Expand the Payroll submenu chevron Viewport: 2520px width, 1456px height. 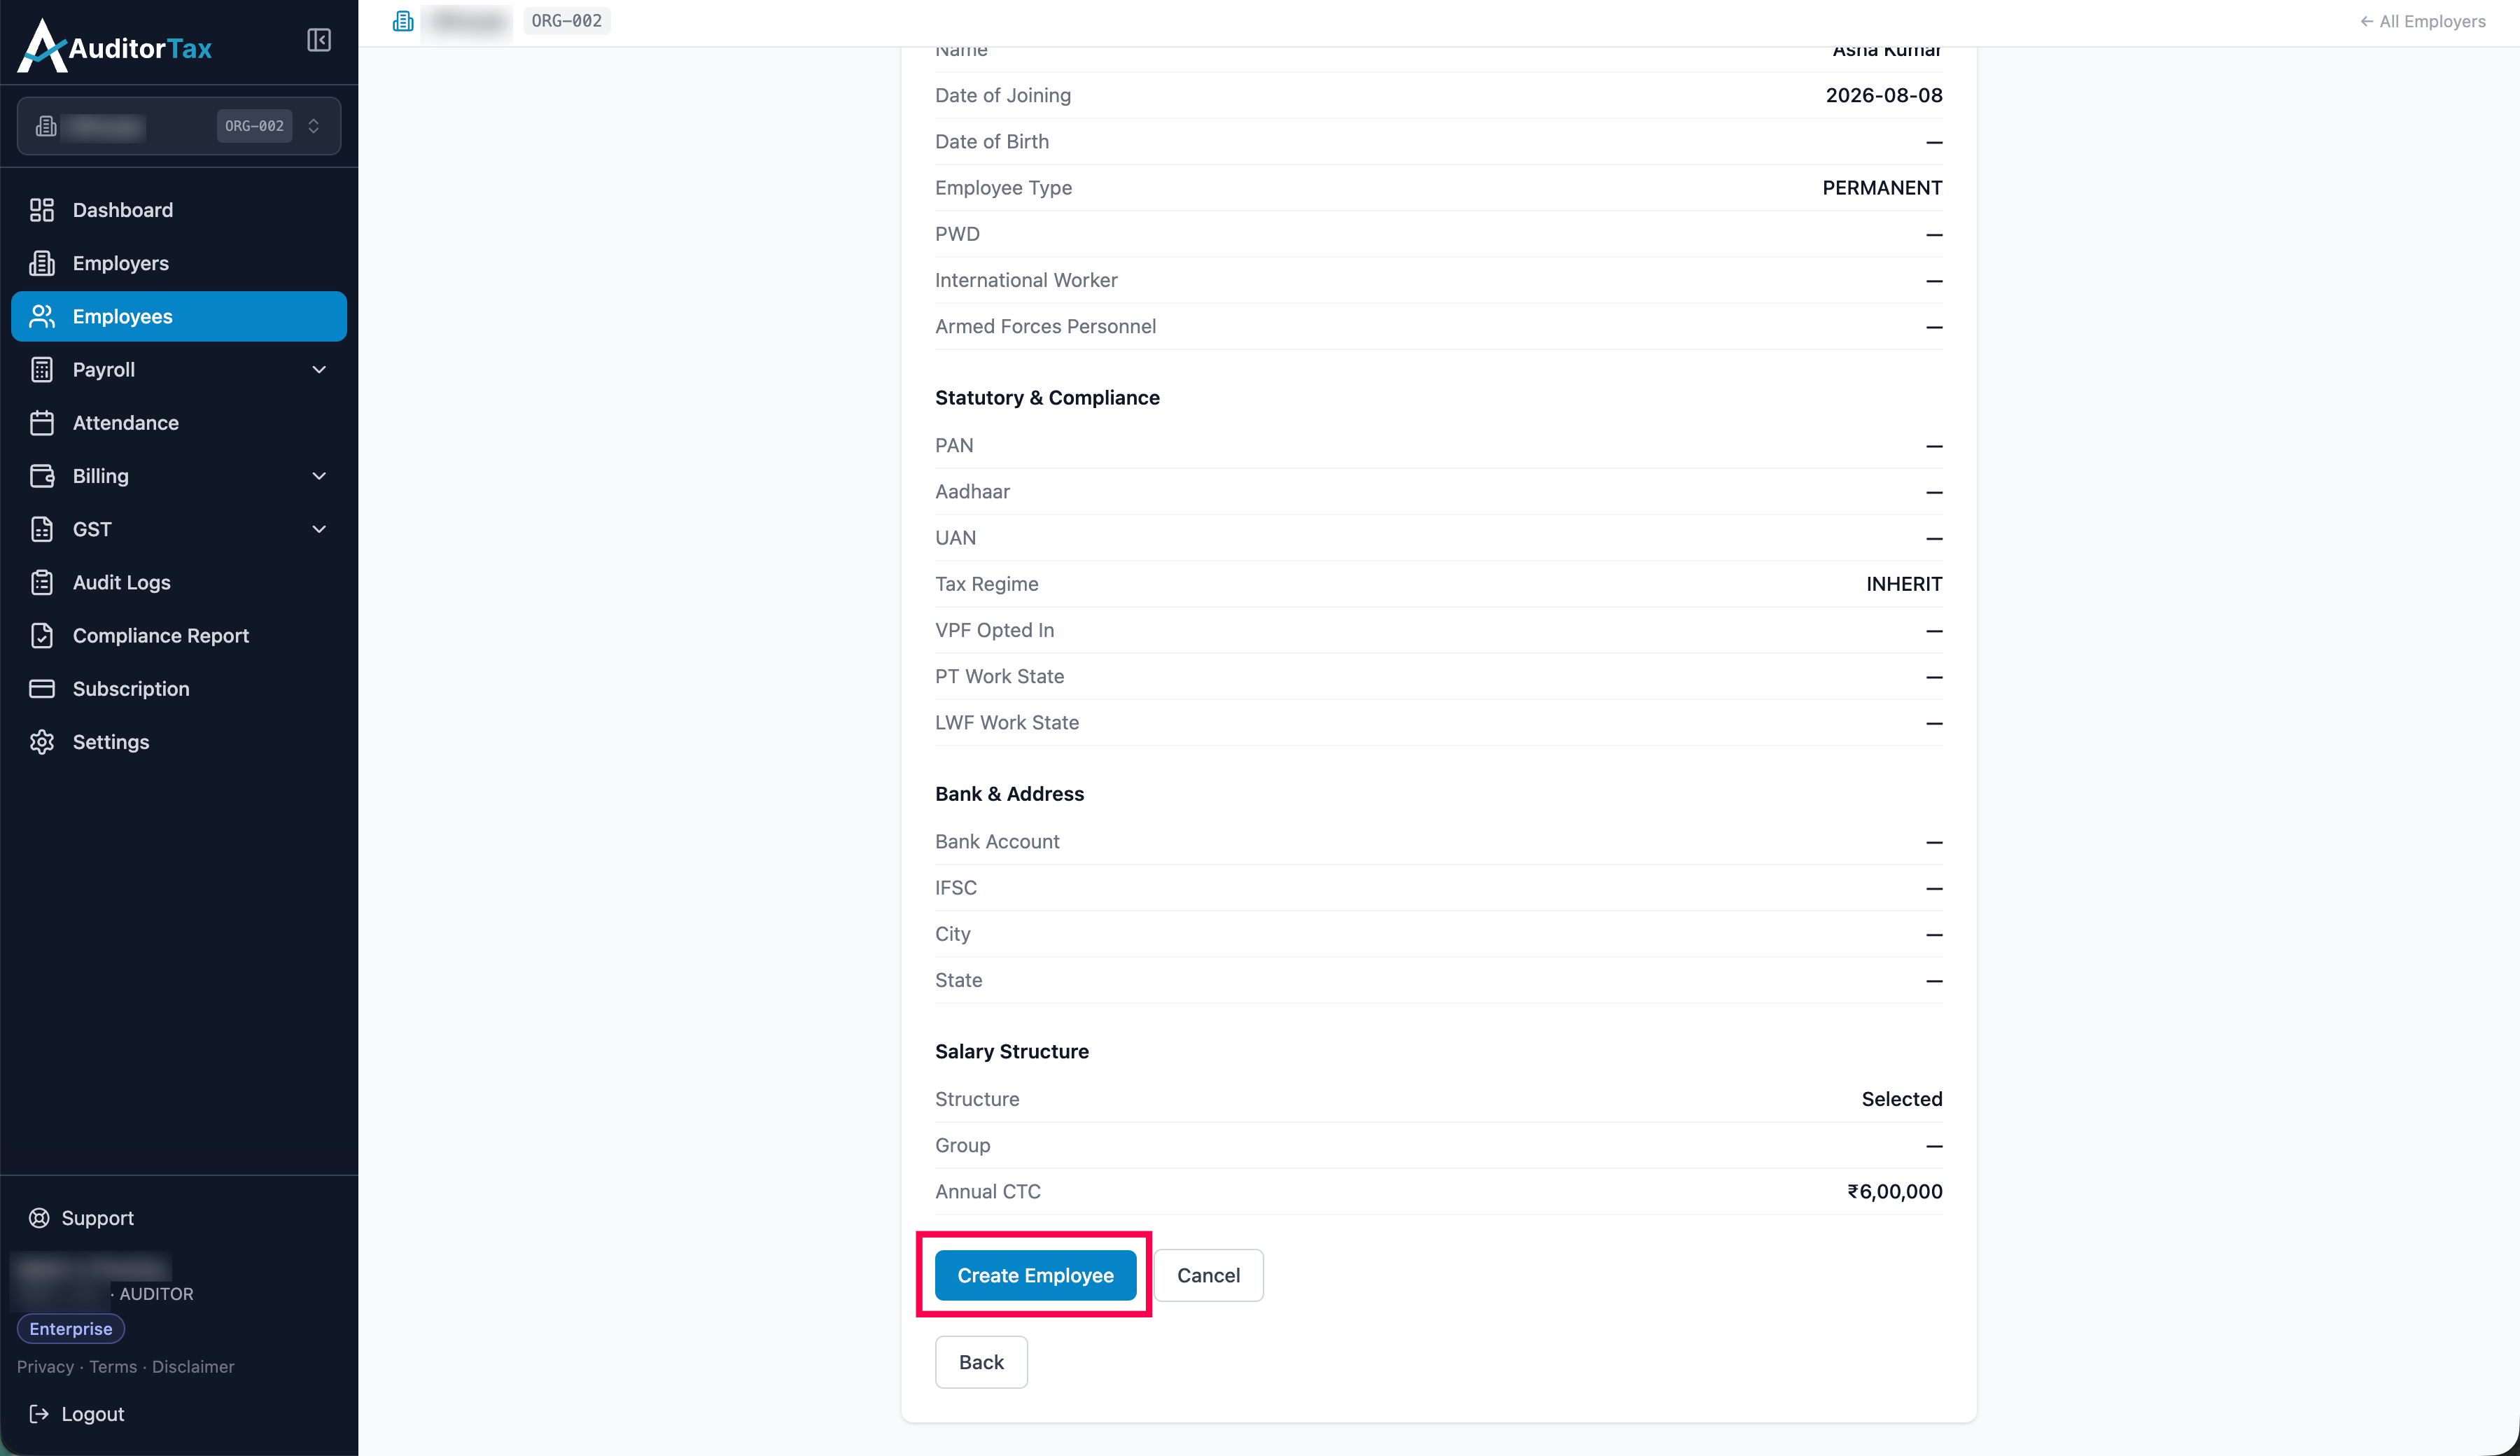(x=319, y=370)
